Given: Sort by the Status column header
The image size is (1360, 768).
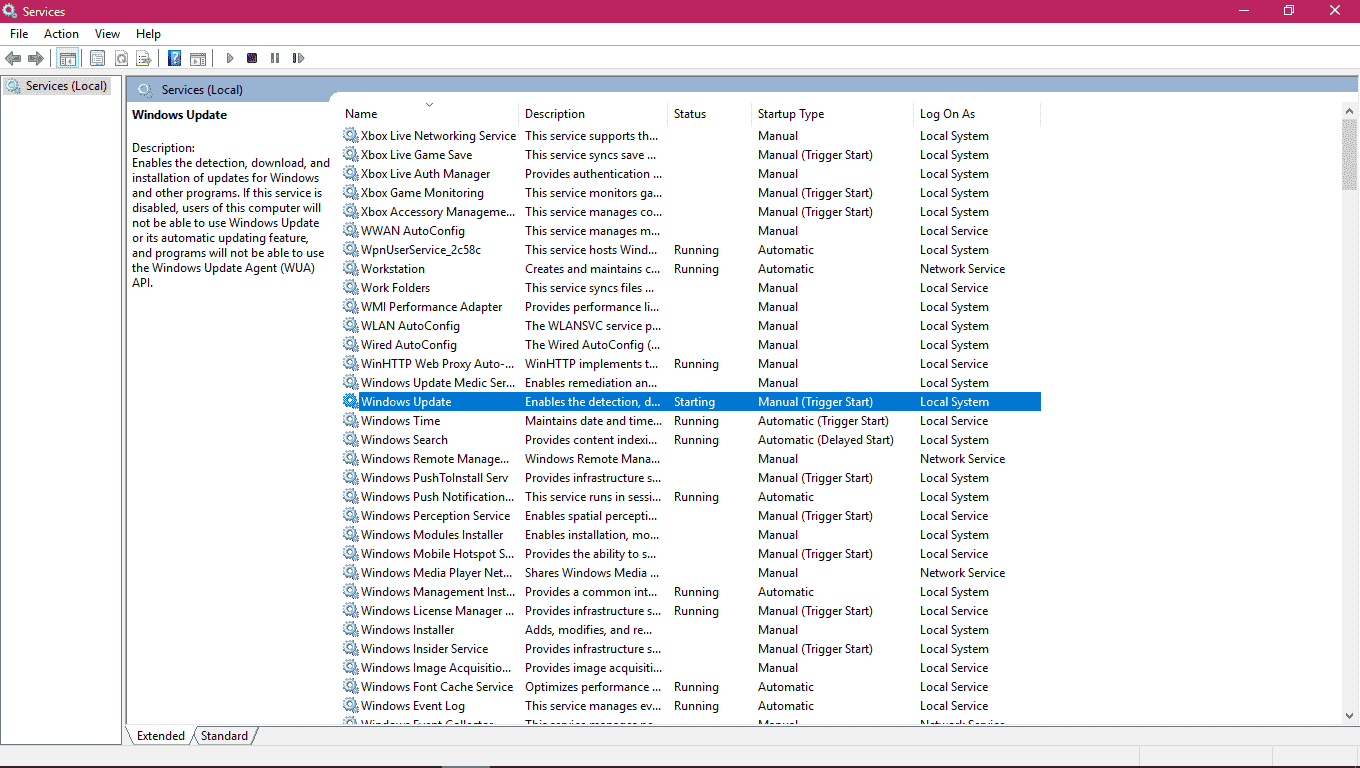Looking at the screenshot, I should coord(709,114).
